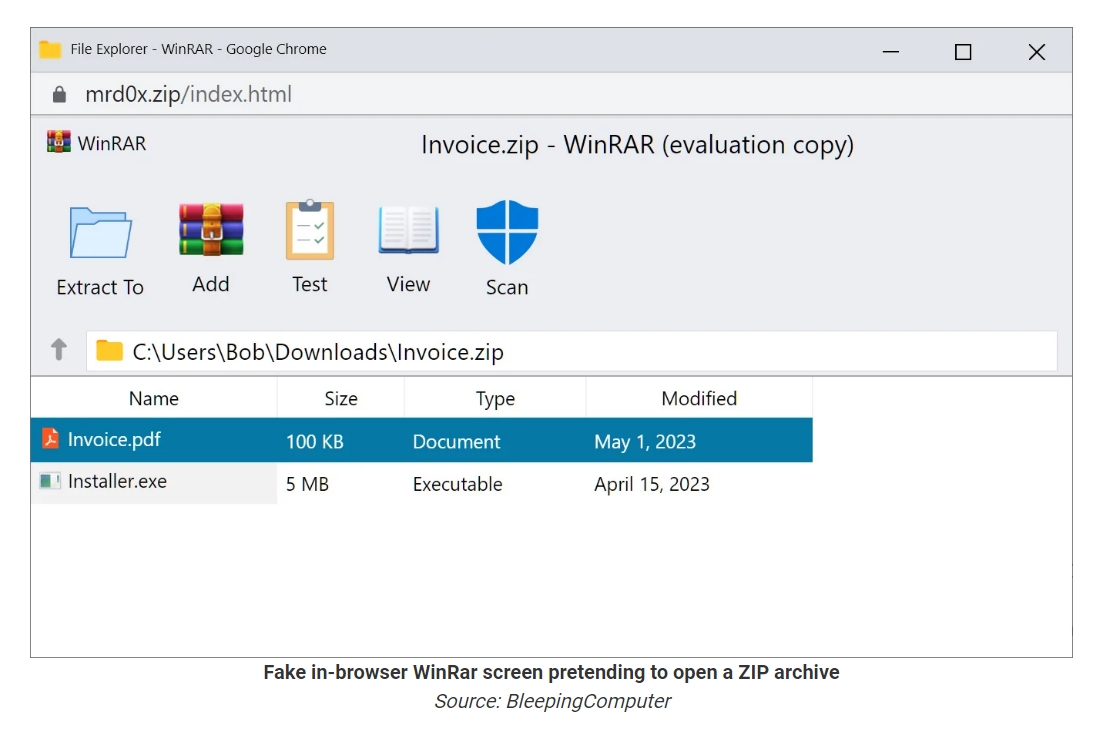The height and width of the screenshot is (734, 1104).
Task: Sort by the Type column header
Action: pyautogui.click(x=495, y=398)
